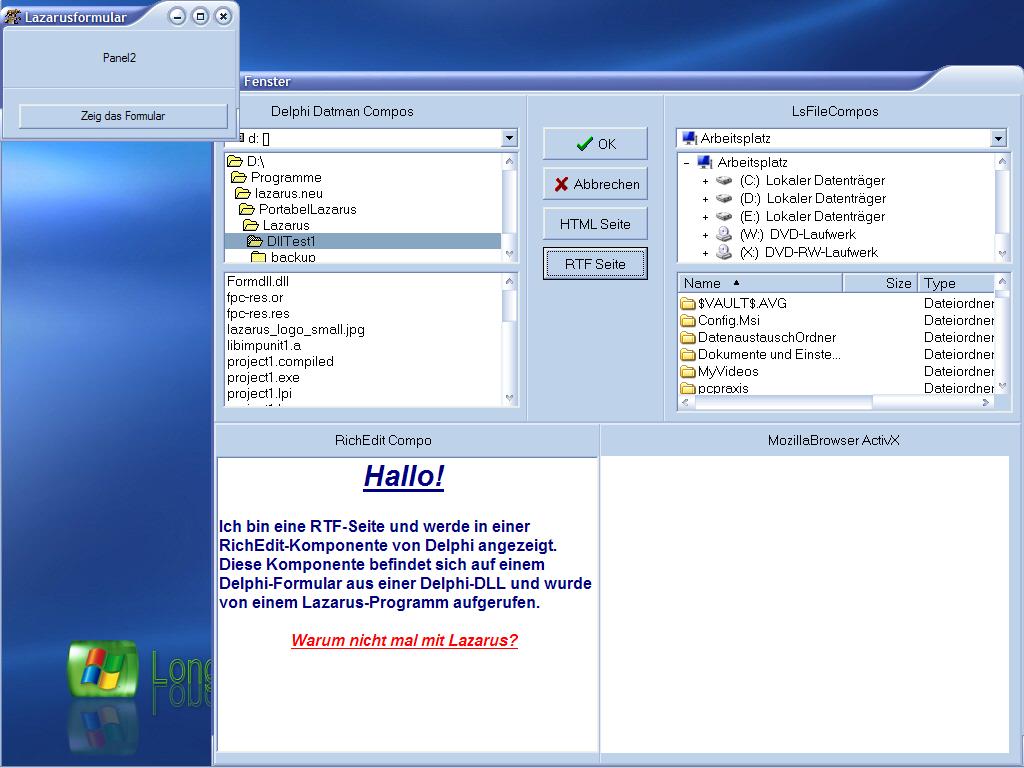Viewport: 1024px width, 768px height.
Task: Click the PortabelLazarus folder icon
Action: click(246, 209)
